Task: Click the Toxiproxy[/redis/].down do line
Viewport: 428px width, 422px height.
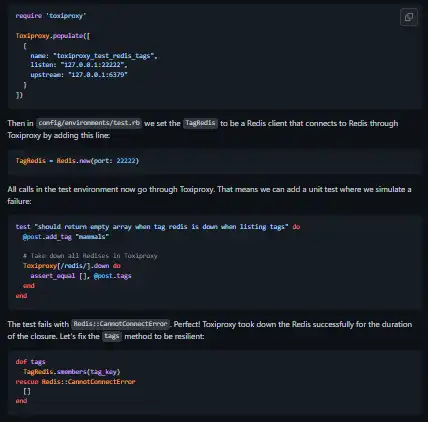Action: click(71, 266)
